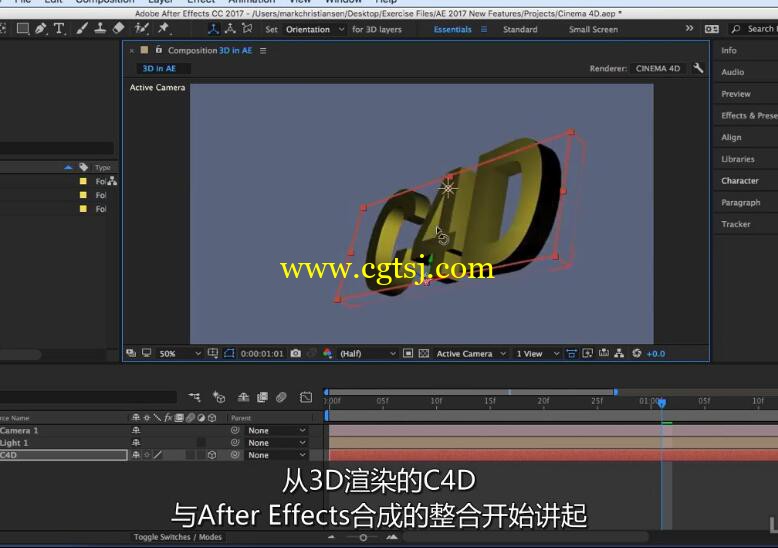778x548 pixels.
Task: Open Parent dropdown for Light 1
Action: (276, 443)
